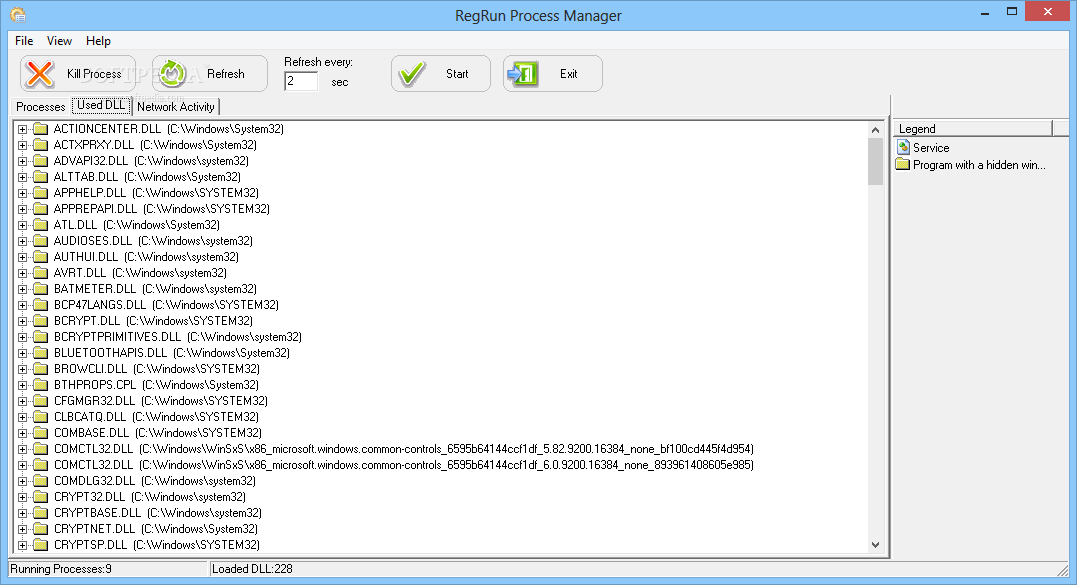Click the Refresh every seconds field
Viewport: 1077px width, 585px height.
[301, 81]
